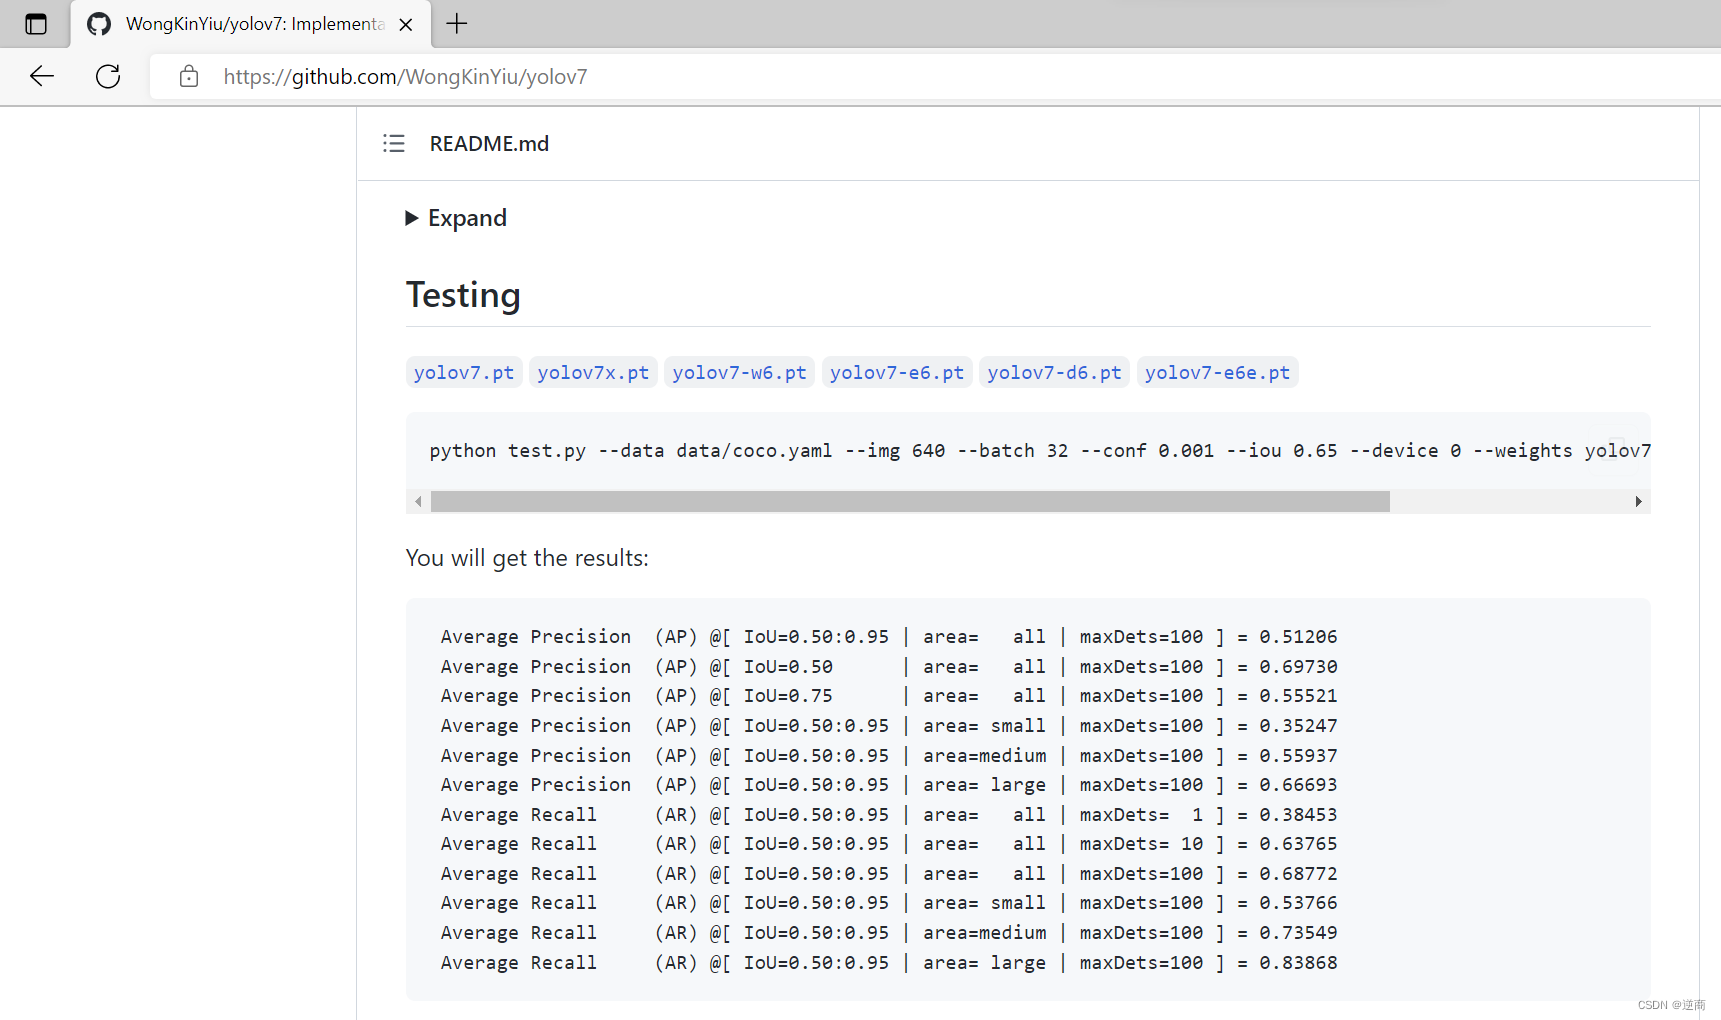Expand the collapsed details section
Viewport: 1721px width, 1020px height.
pyautogui.click(x=456, y=218)
